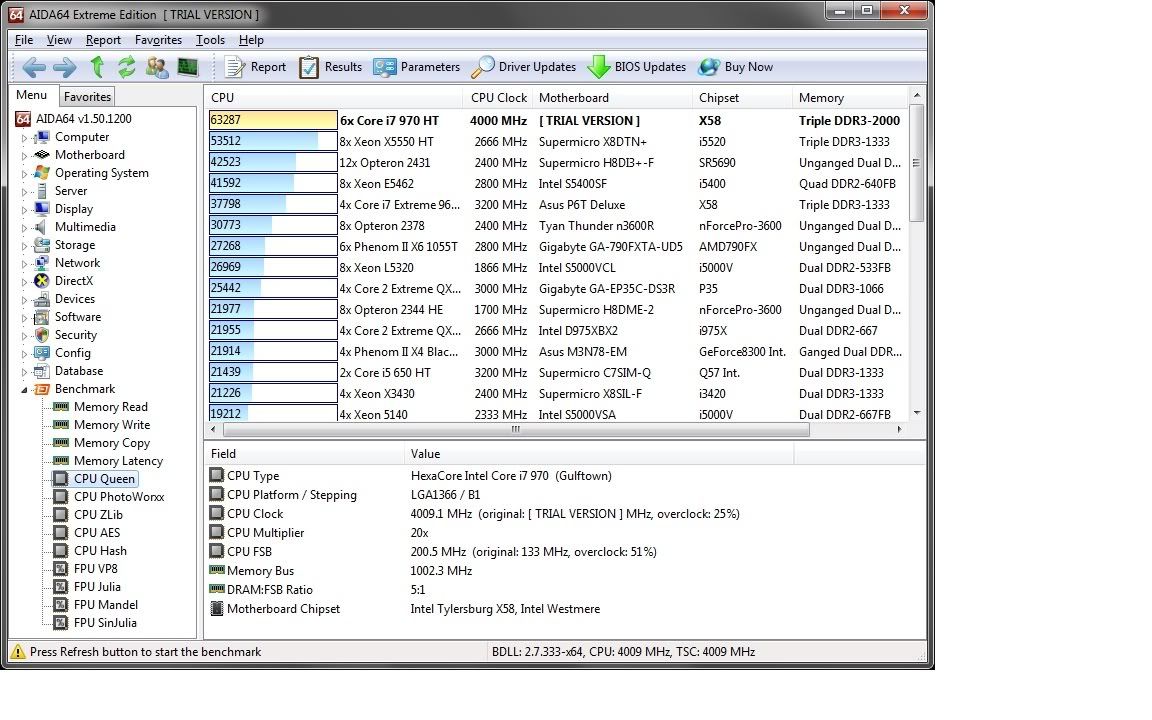Click the green monitor icon in toolbar
The width and height of the screenshot is (1152, 720).
[187, 67]
